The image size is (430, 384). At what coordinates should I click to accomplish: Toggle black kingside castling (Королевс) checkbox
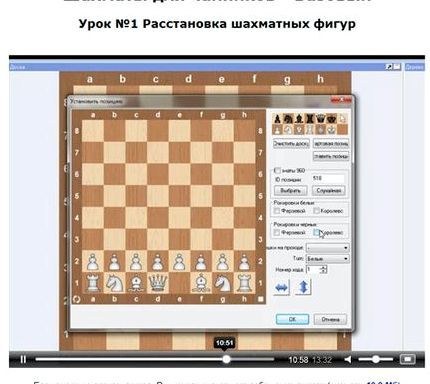click(x=316, y=232)
